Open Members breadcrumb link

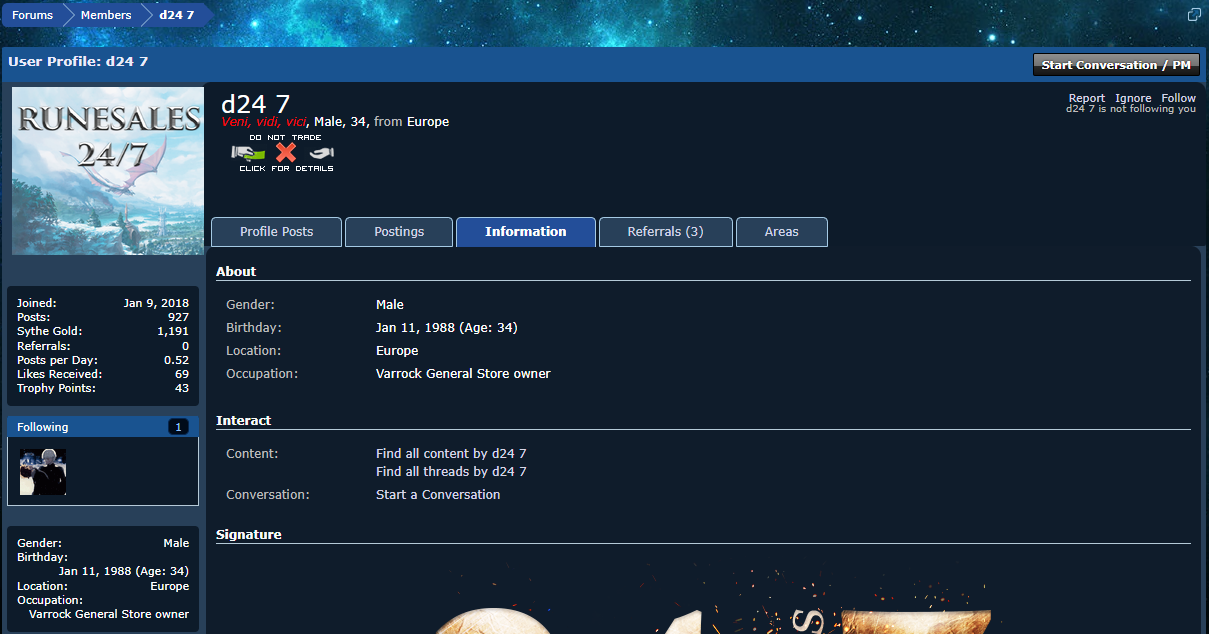(106, 15)
